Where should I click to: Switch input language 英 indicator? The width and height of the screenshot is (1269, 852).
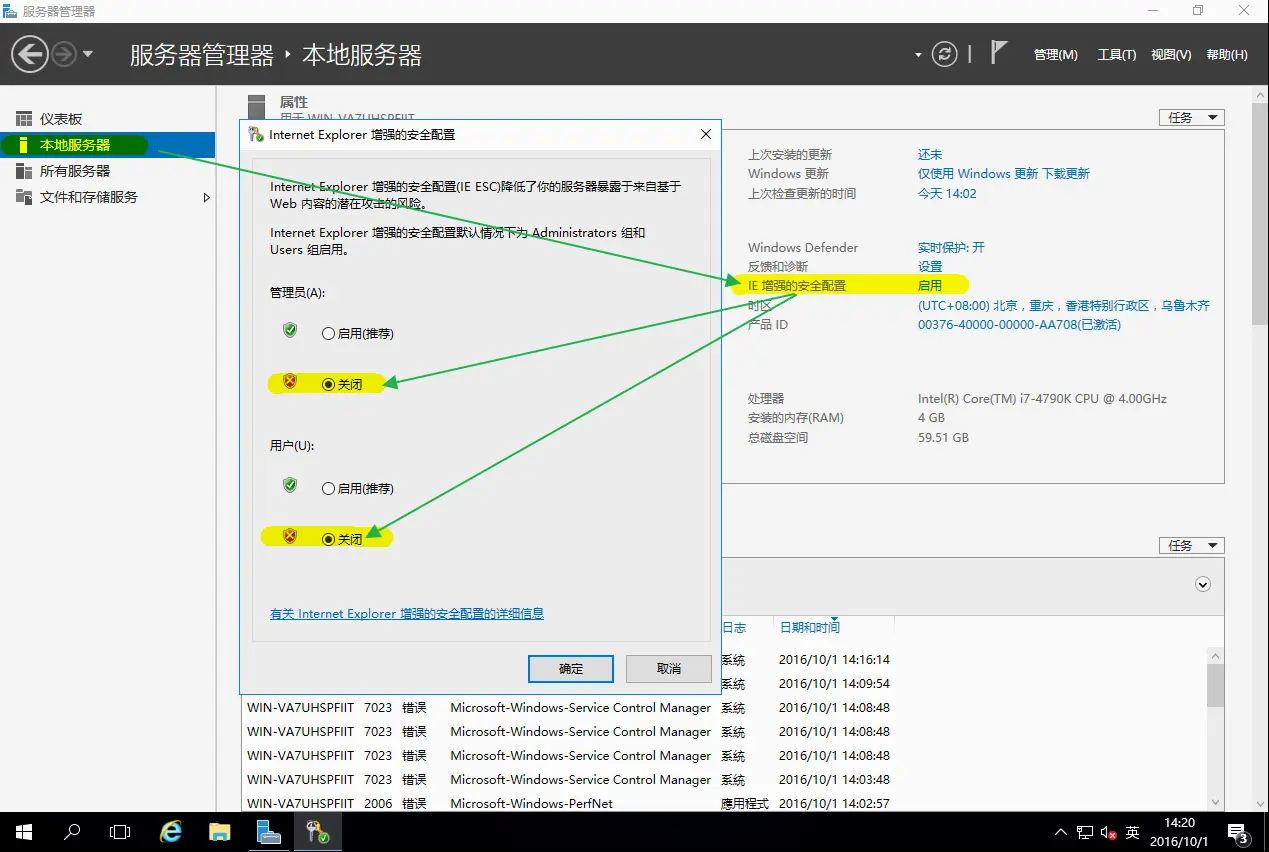[1132, 832]
